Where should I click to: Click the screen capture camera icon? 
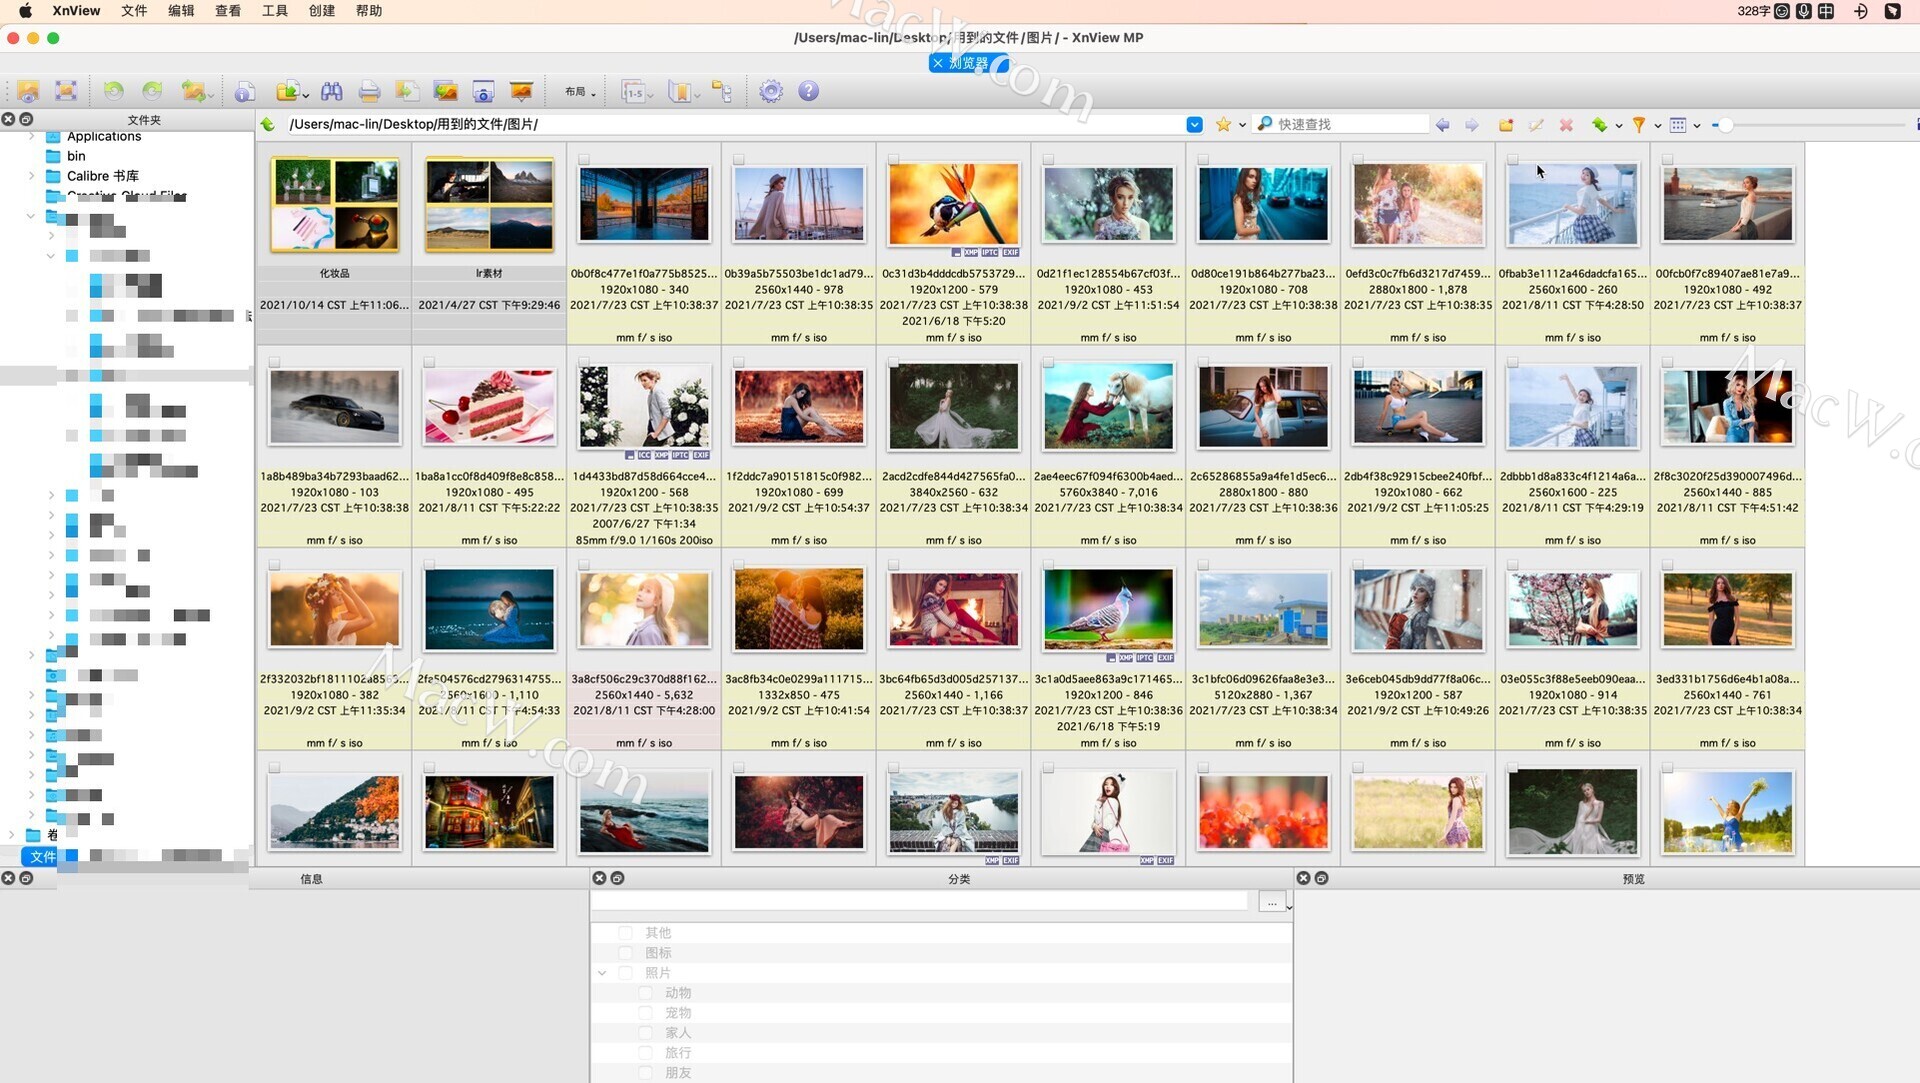483,92
